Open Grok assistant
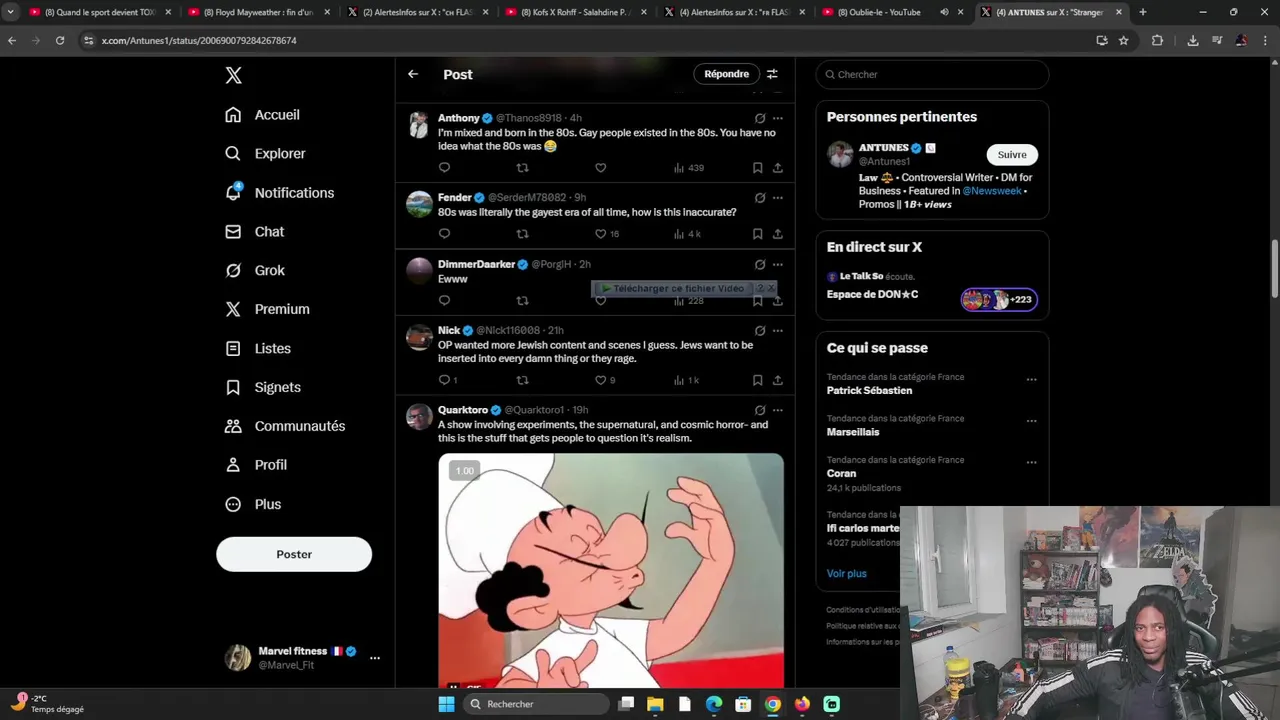The width and height of the screenshot is (1280, 720). (255, 271)
